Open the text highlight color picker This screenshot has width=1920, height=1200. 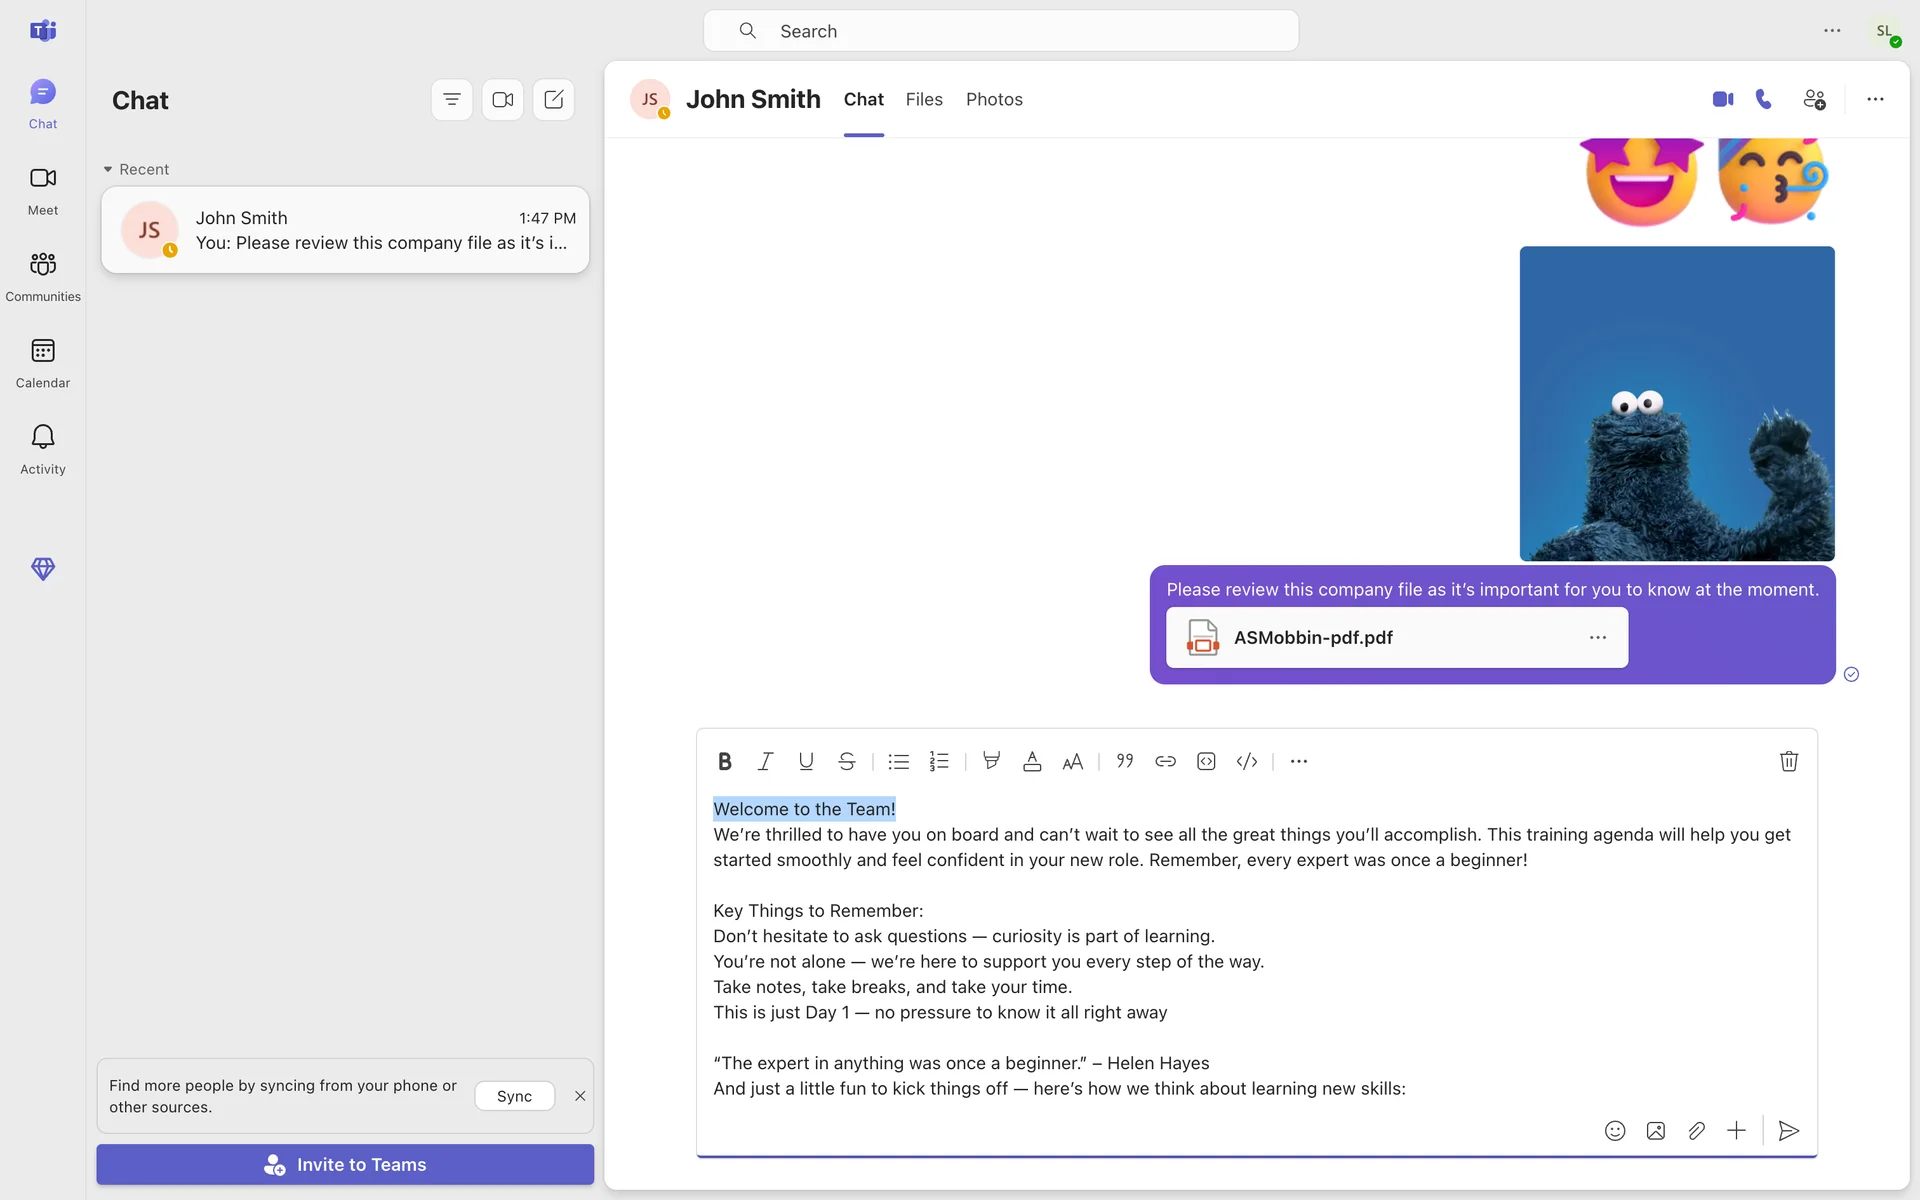coord(991,761)
